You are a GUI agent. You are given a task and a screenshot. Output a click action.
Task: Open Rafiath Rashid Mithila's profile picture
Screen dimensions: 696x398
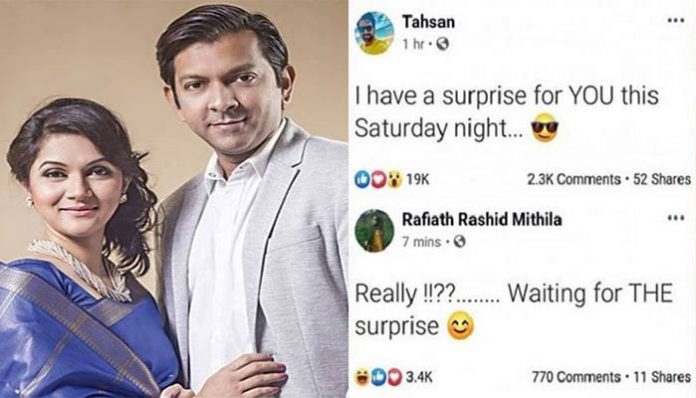(375, 231)
